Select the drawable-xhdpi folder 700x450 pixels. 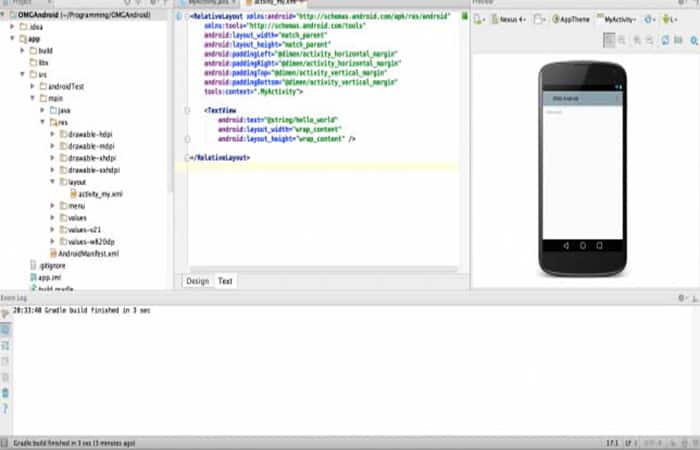[x=88, y=158]
